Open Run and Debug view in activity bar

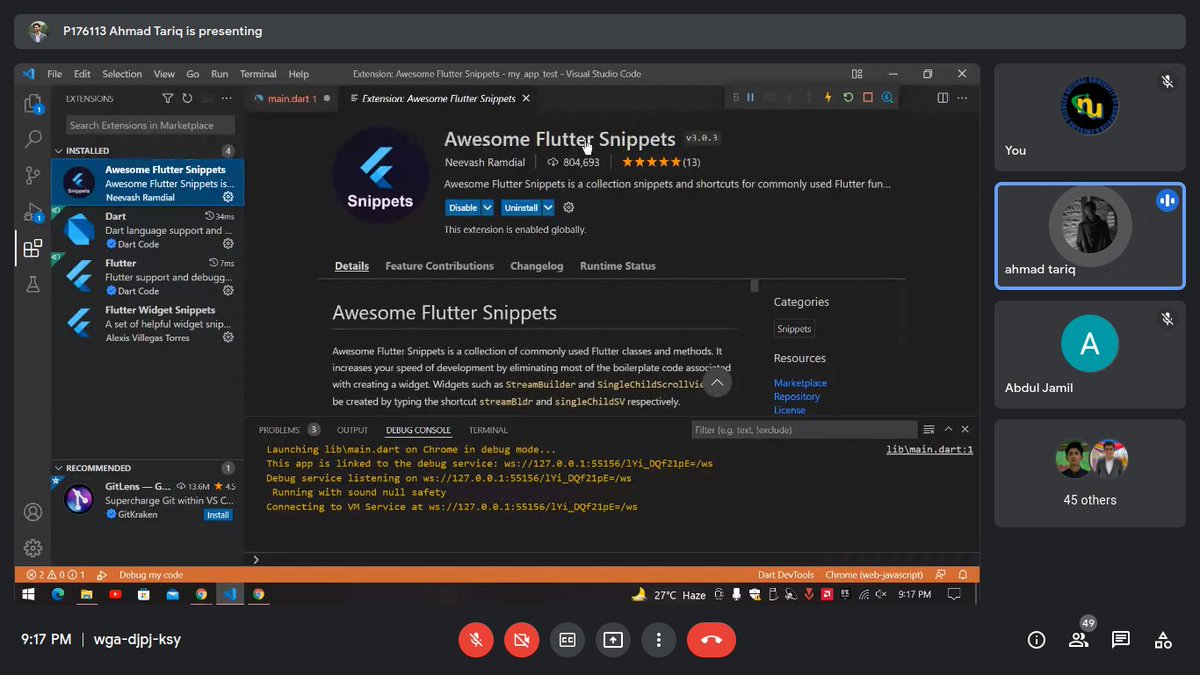coord(33,211)
